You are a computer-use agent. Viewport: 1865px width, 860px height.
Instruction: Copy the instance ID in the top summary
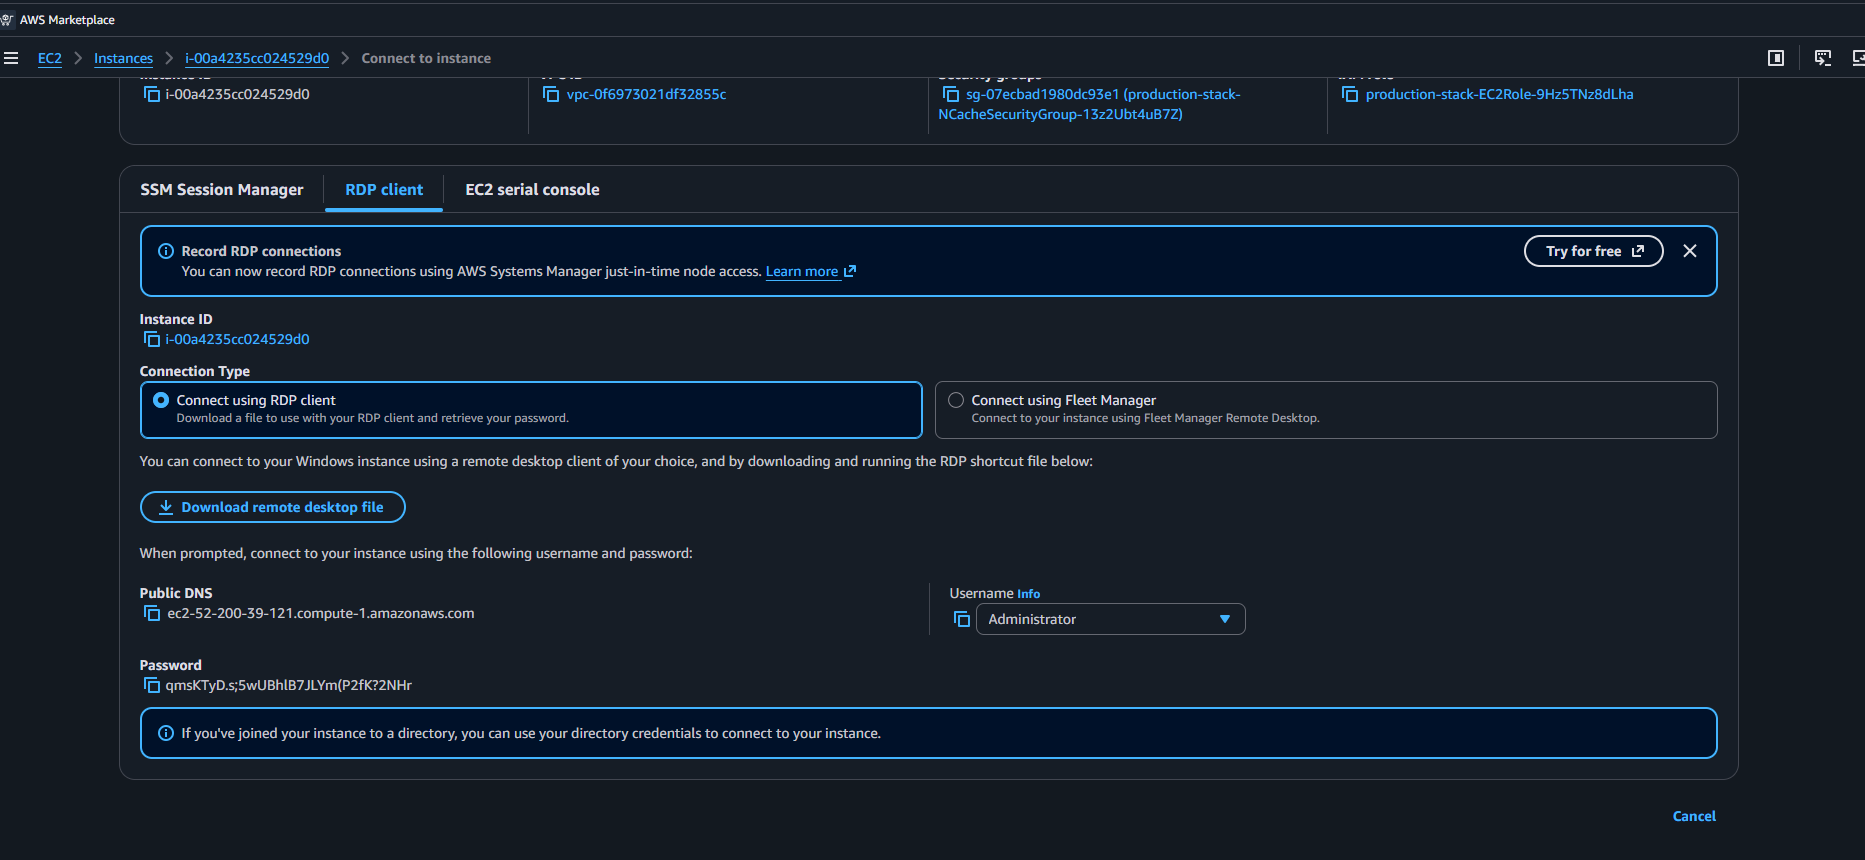(x=152, y=94)
